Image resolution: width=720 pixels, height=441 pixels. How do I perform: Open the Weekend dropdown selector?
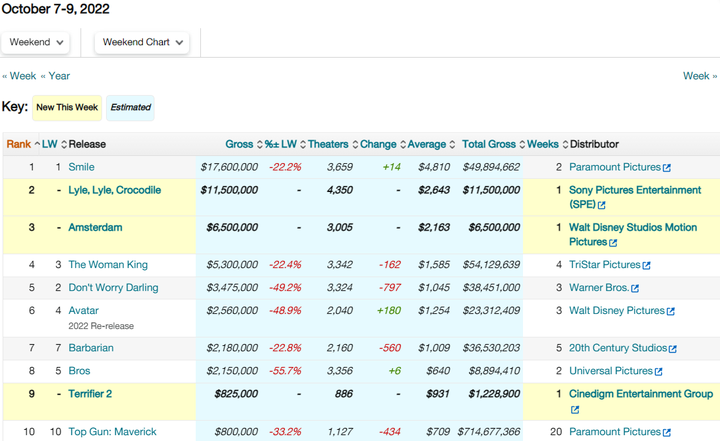point(36,42)
